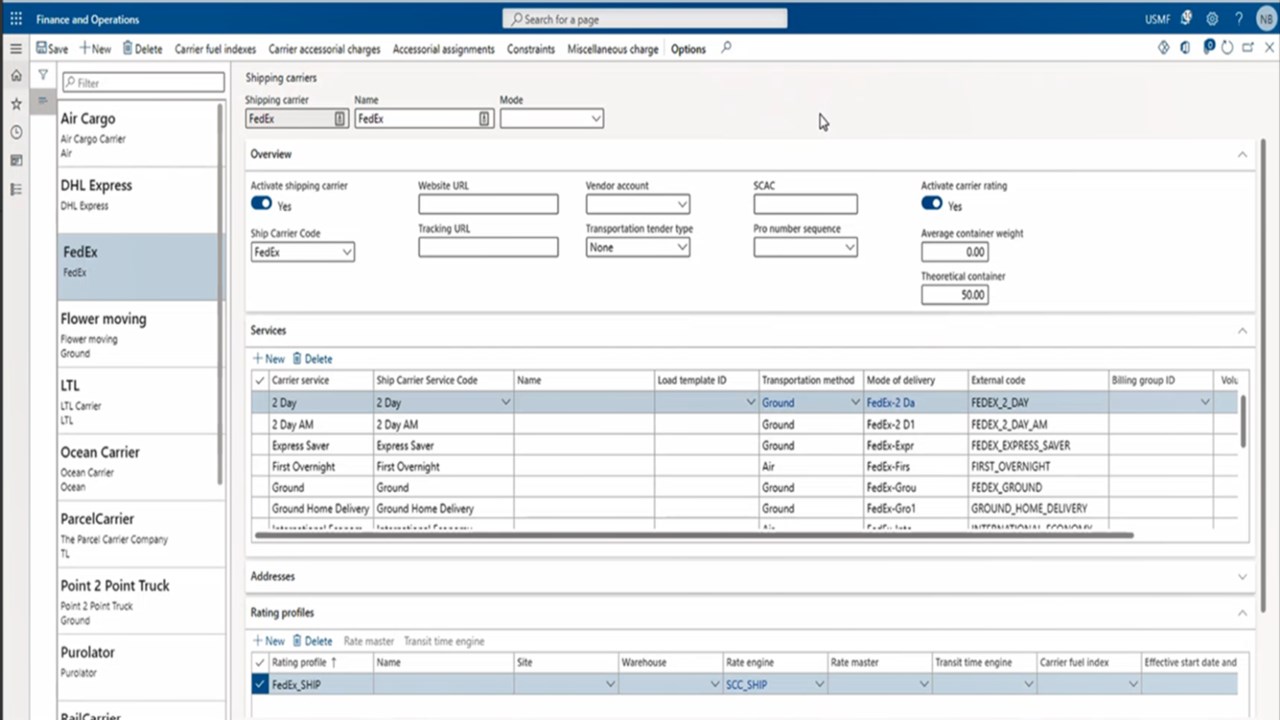The image size is (1280, 720).
Task: Open the Options tab
Action: (688, 49)
